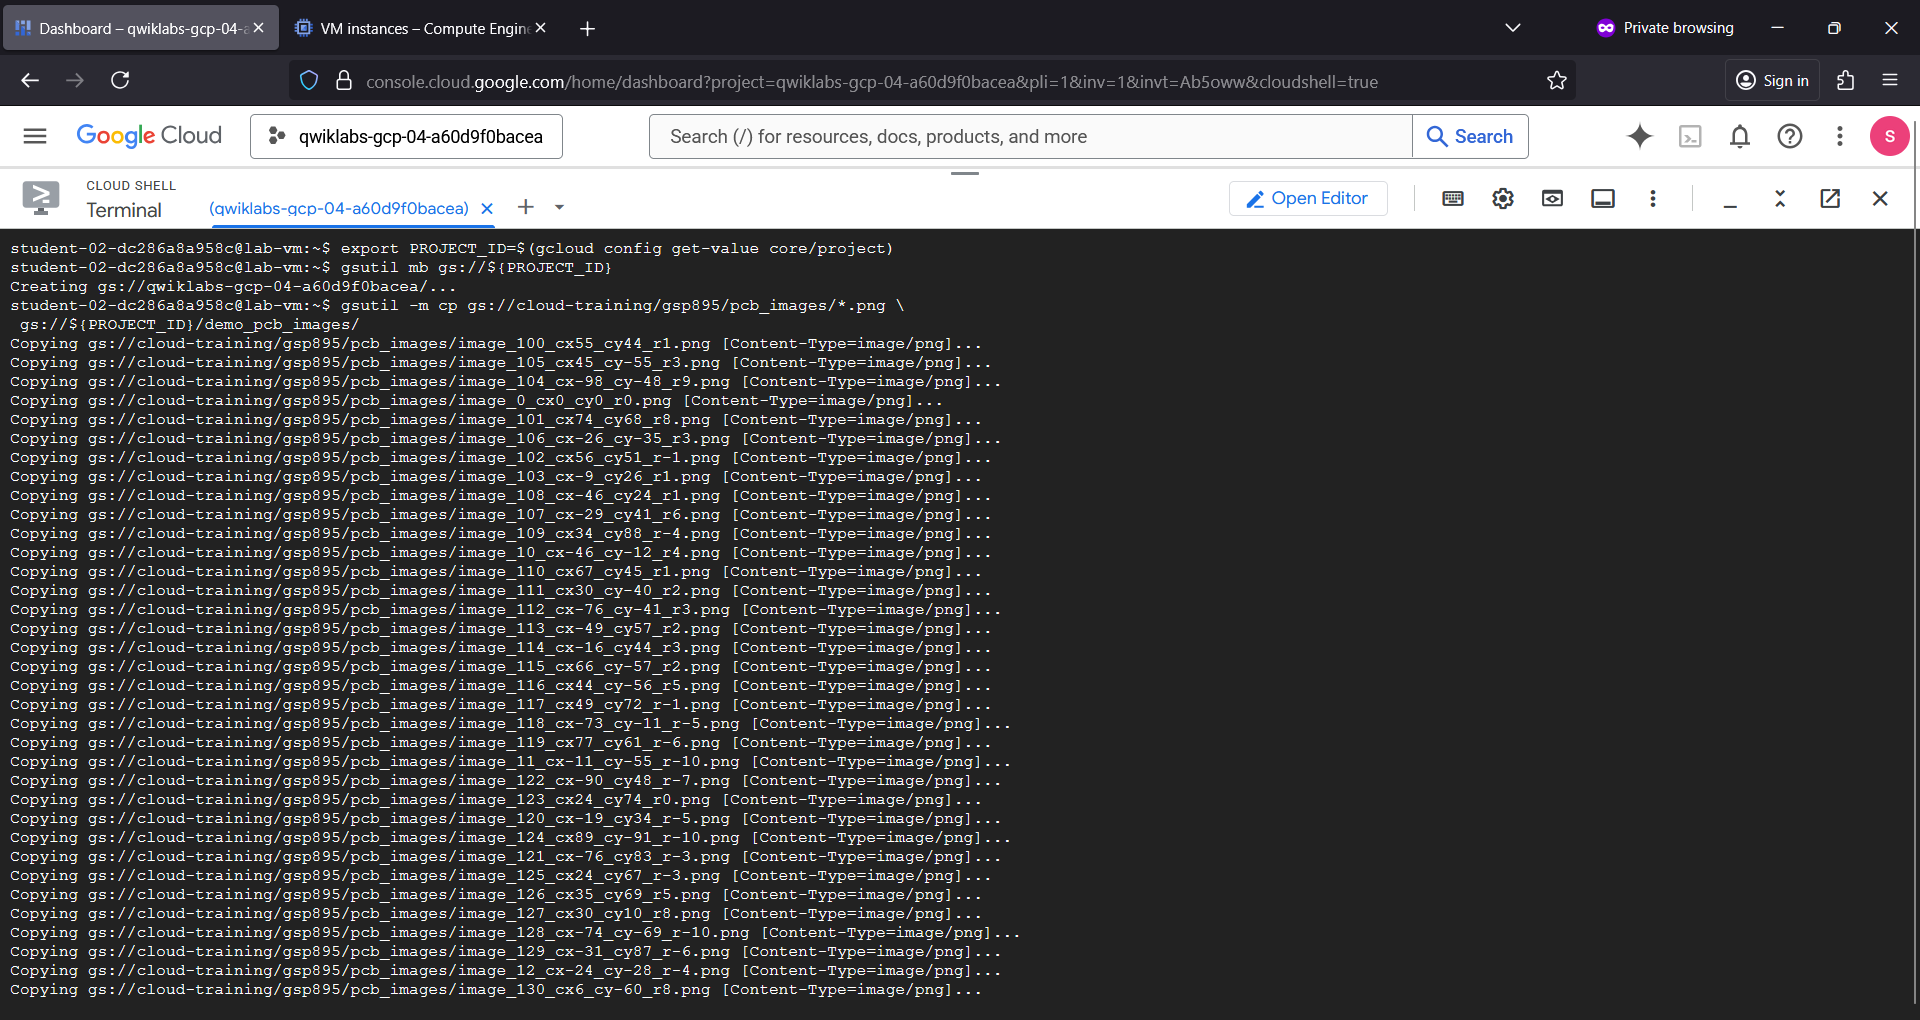Add a new Cloud Shell terminal tab
The height and width of the screenshot is (1020, 1920).
tap(526, 207)
